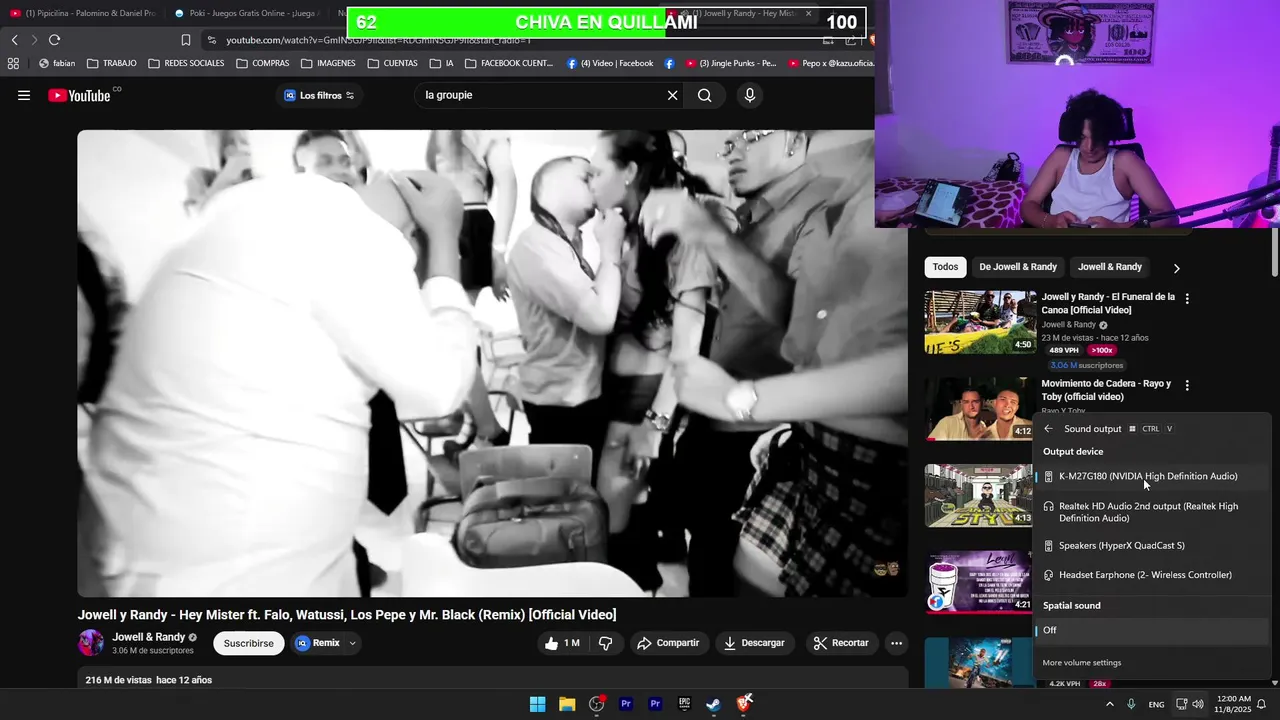Open the YouTube hamburger guide menu

[24, 96]
